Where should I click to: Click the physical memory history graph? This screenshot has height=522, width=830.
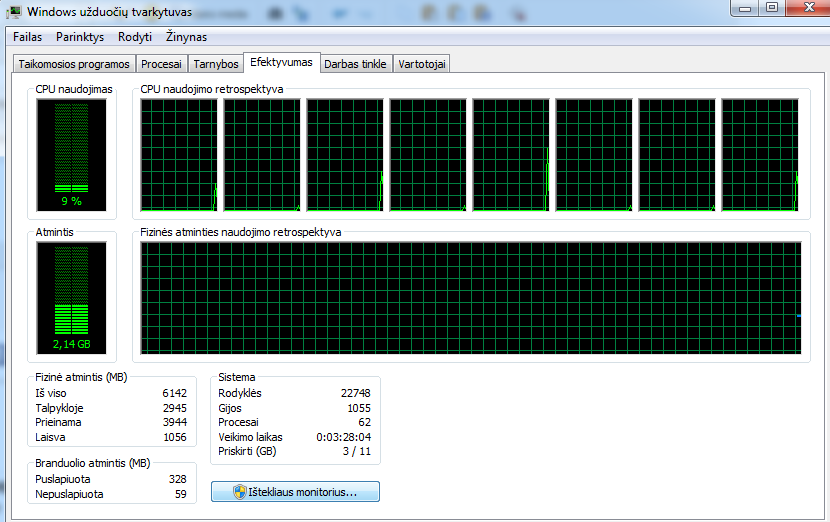[471, 298]
